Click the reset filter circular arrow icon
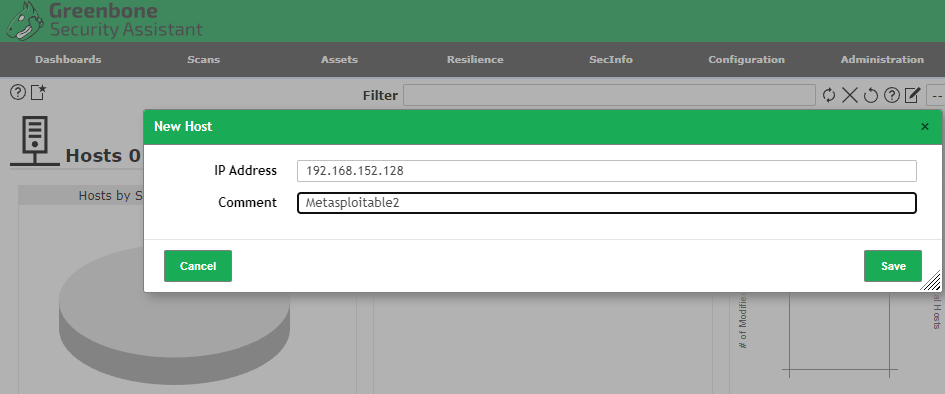The image size is (945, 394). 870,95
